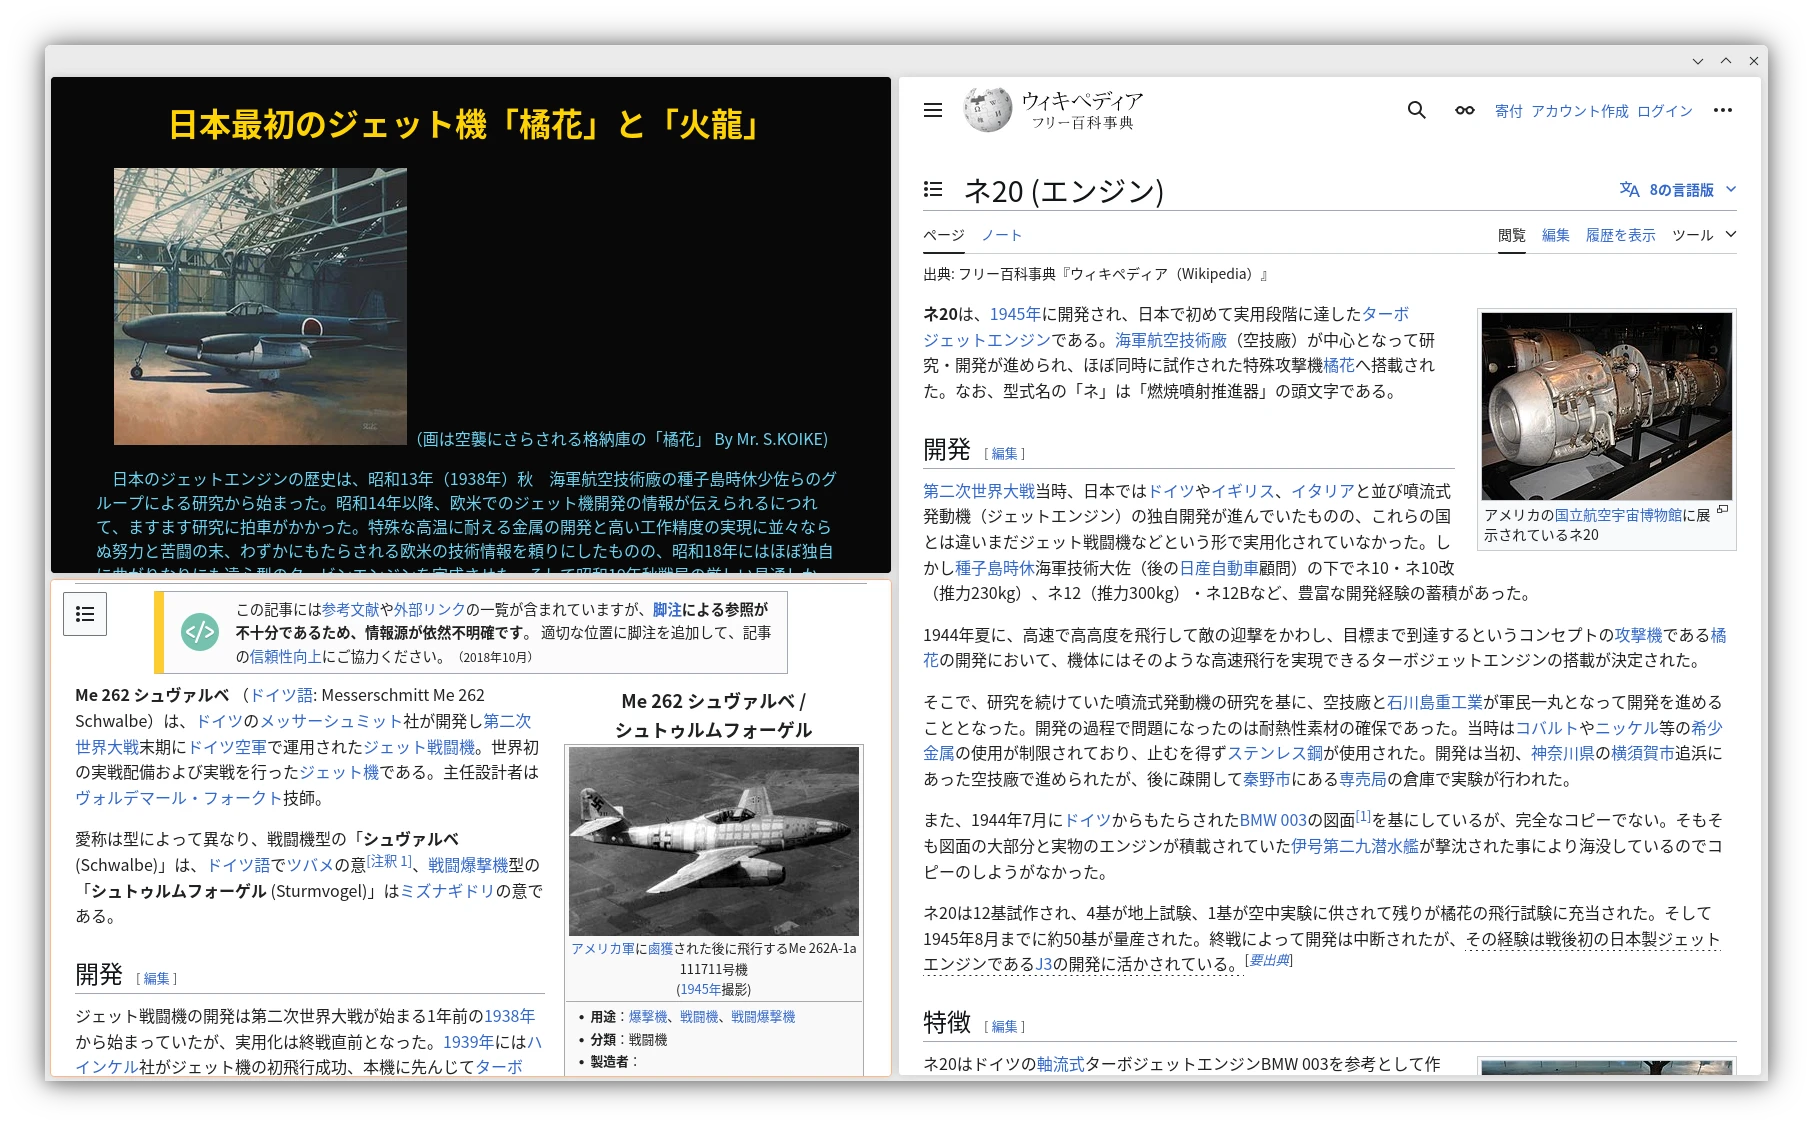Open the 脚注 link in the notice box
This screenshot has width=1813, height=1126.
667,609
